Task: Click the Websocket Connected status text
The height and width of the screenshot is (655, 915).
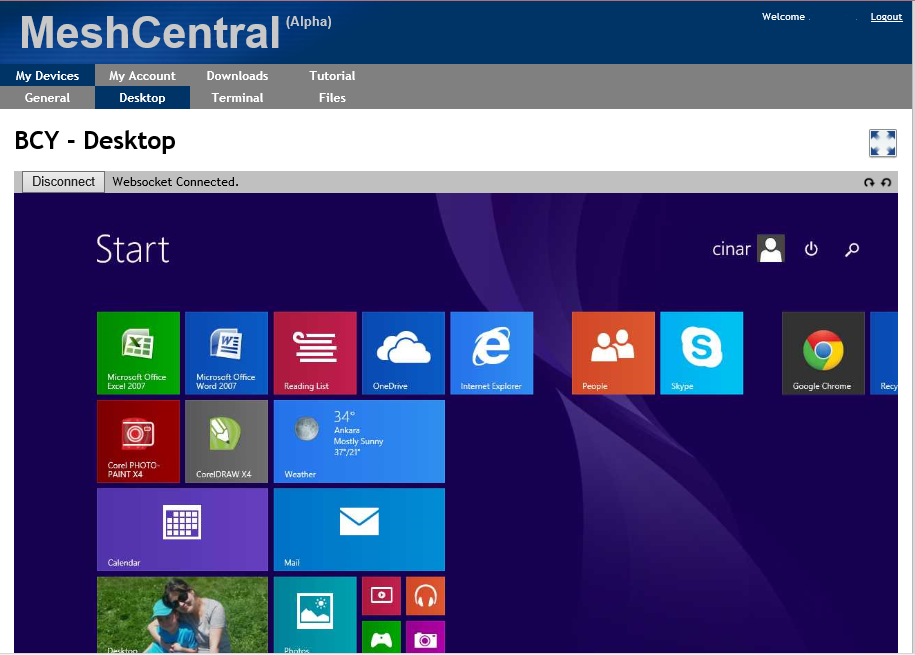Action: tap(176, 182)
